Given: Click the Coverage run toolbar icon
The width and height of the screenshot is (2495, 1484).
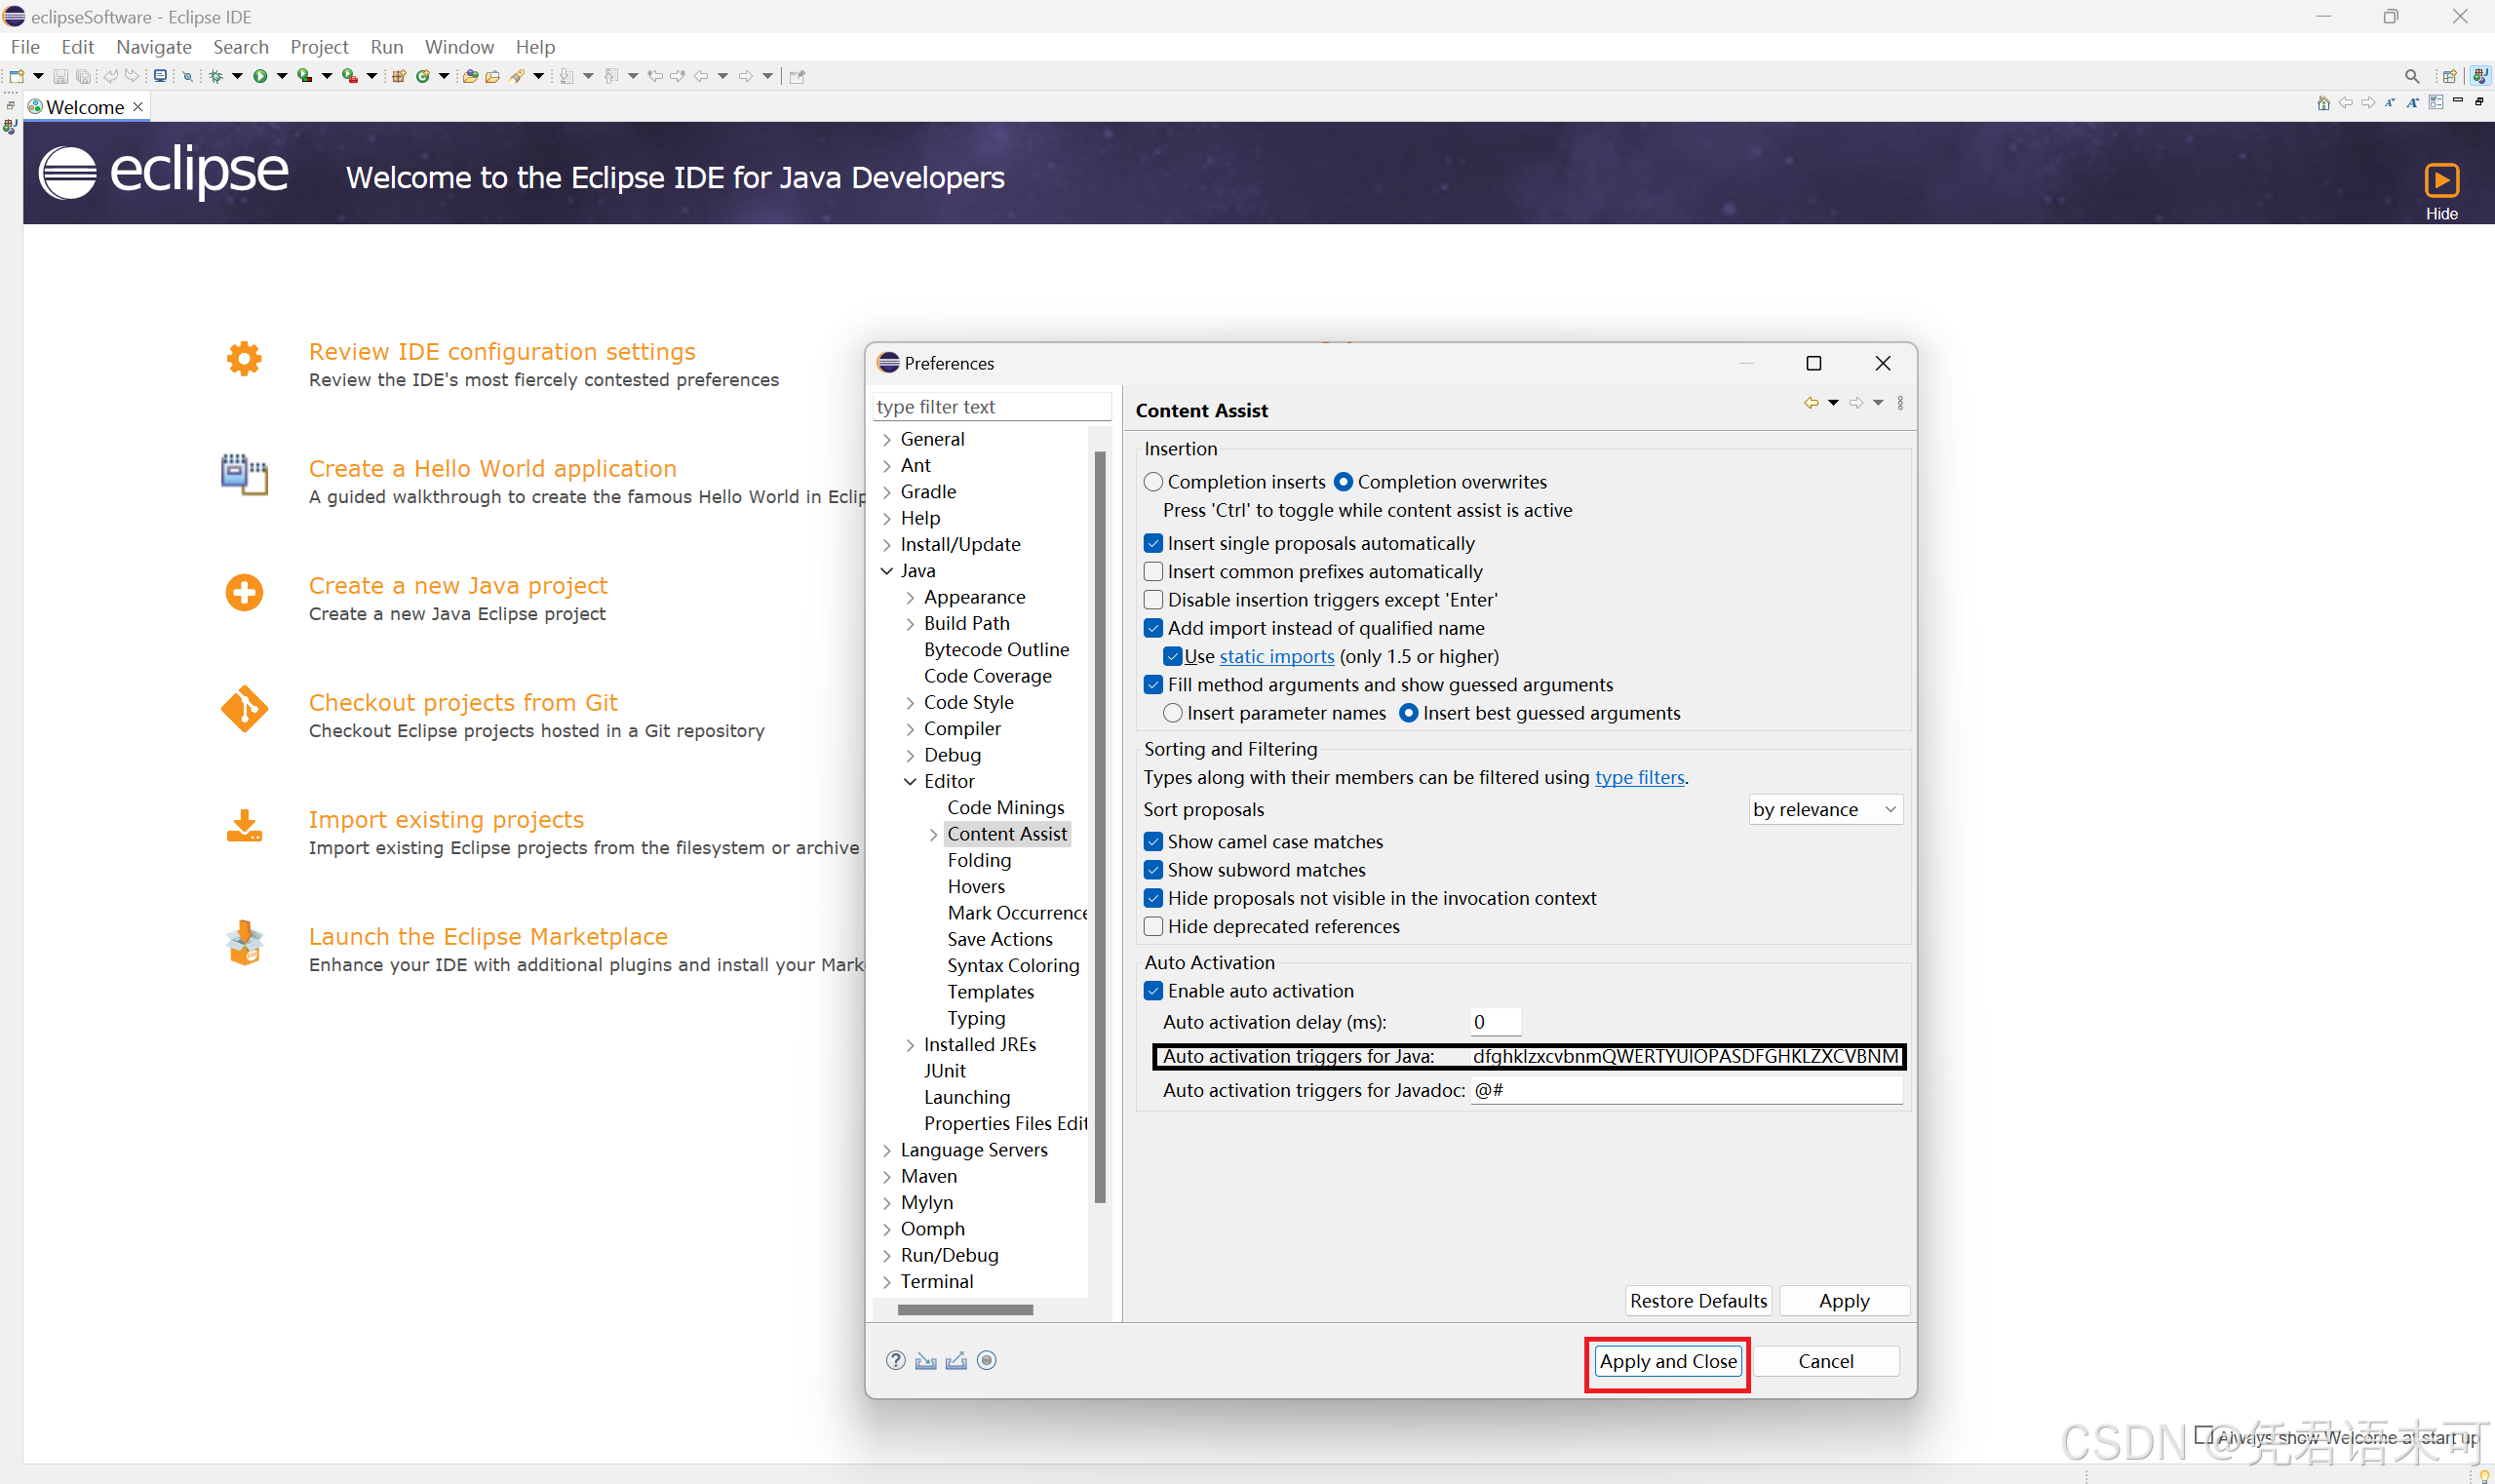Looking at the screenshot, I should click(x=304, y=76).
